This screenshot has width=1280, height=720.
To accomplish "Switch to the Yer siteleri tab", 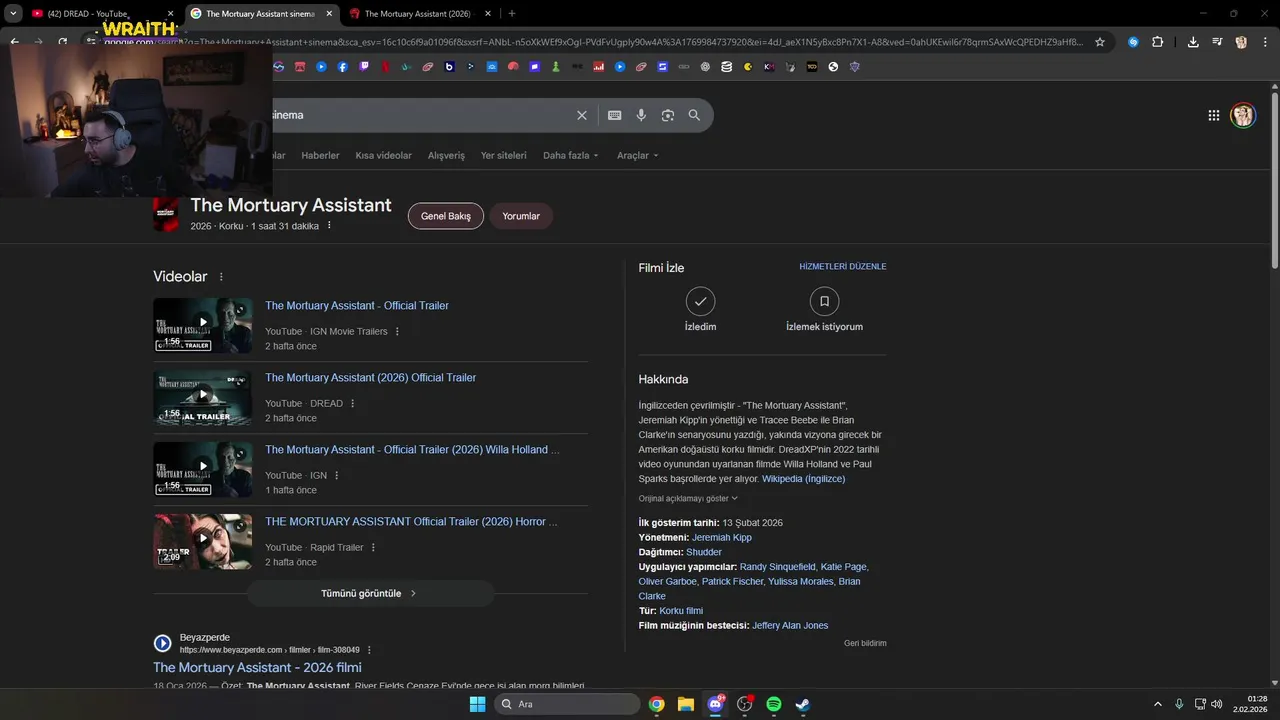I will (x=503, y=155).
